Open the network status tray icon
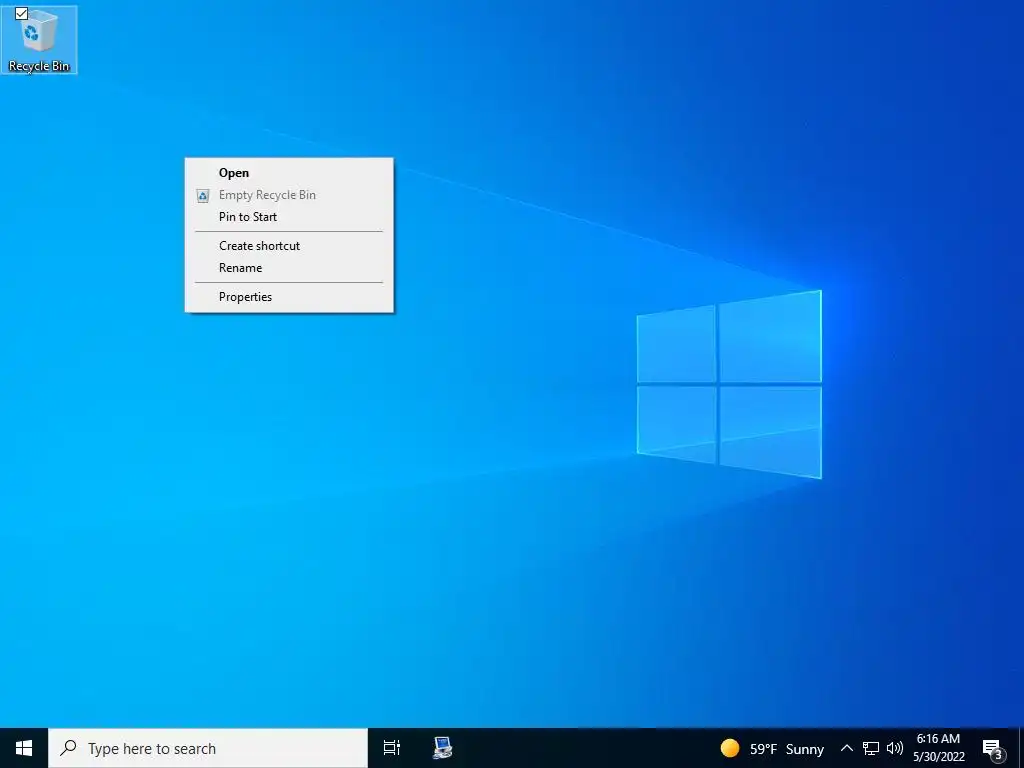 tap(871, 748)
